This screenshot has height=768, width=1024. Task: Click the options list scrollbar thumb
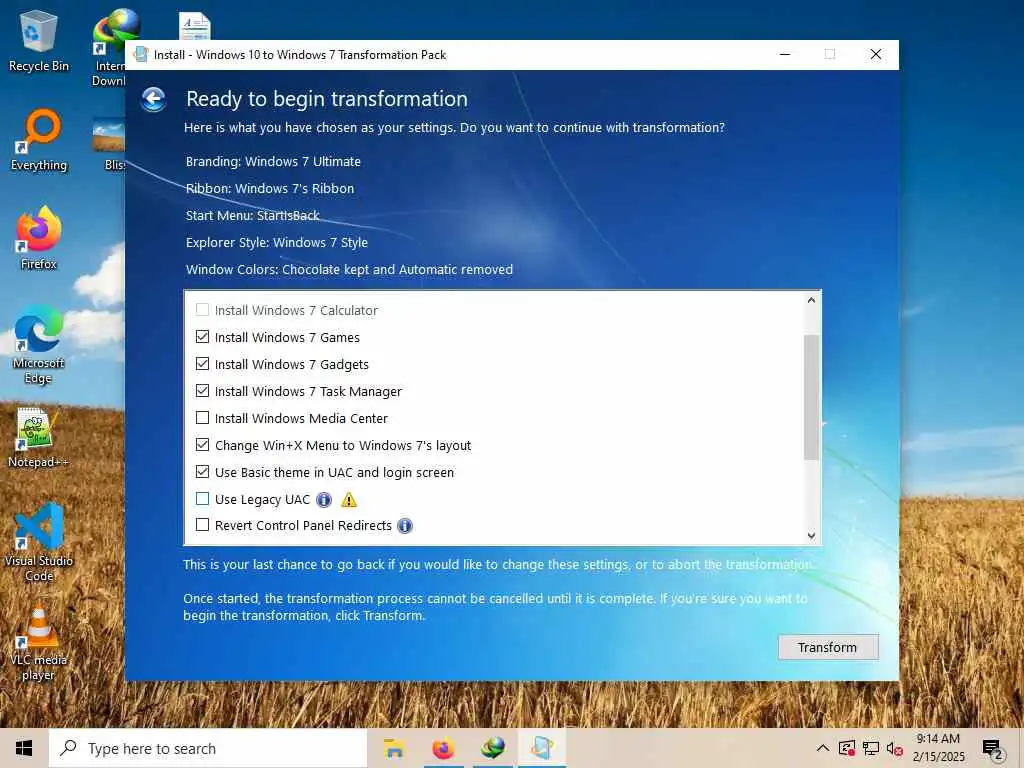click(811, 397)
